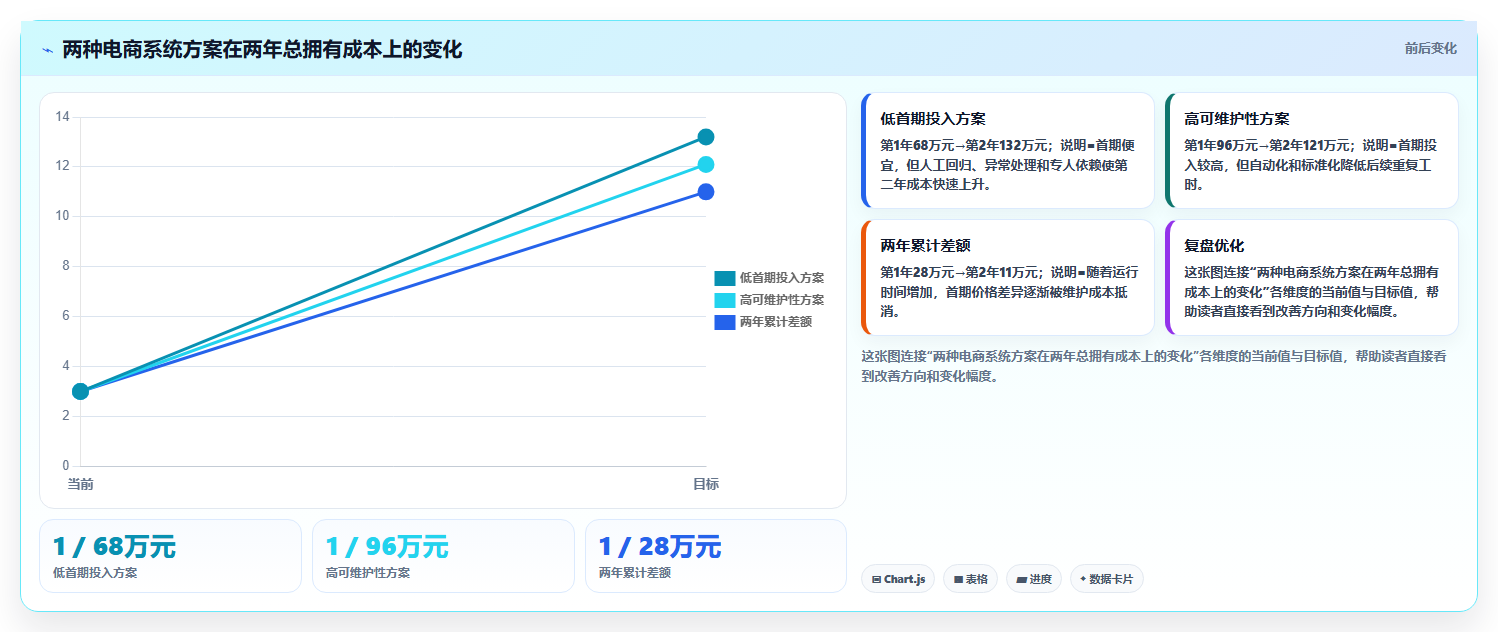Select the cyan middle data point at 目标
The image size is (1498, 632).
pos(706,165)
